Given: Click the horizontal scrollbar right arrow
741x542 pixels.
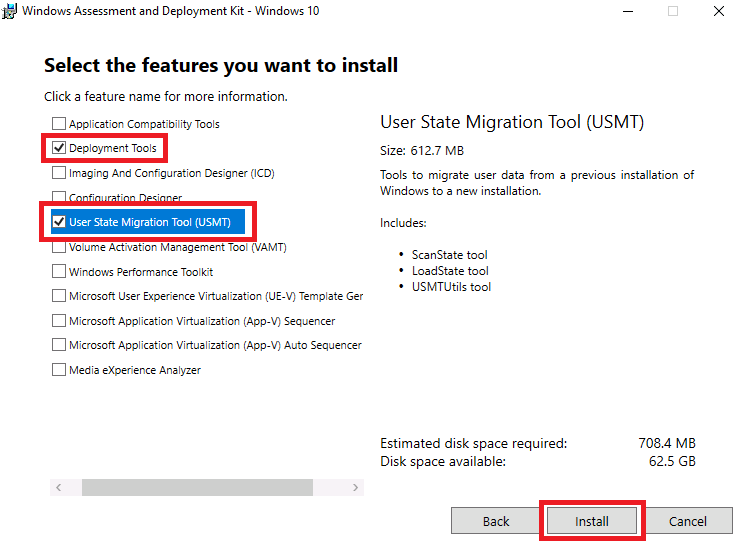Looking at the screenshot, I should click(x=356, y=488).
